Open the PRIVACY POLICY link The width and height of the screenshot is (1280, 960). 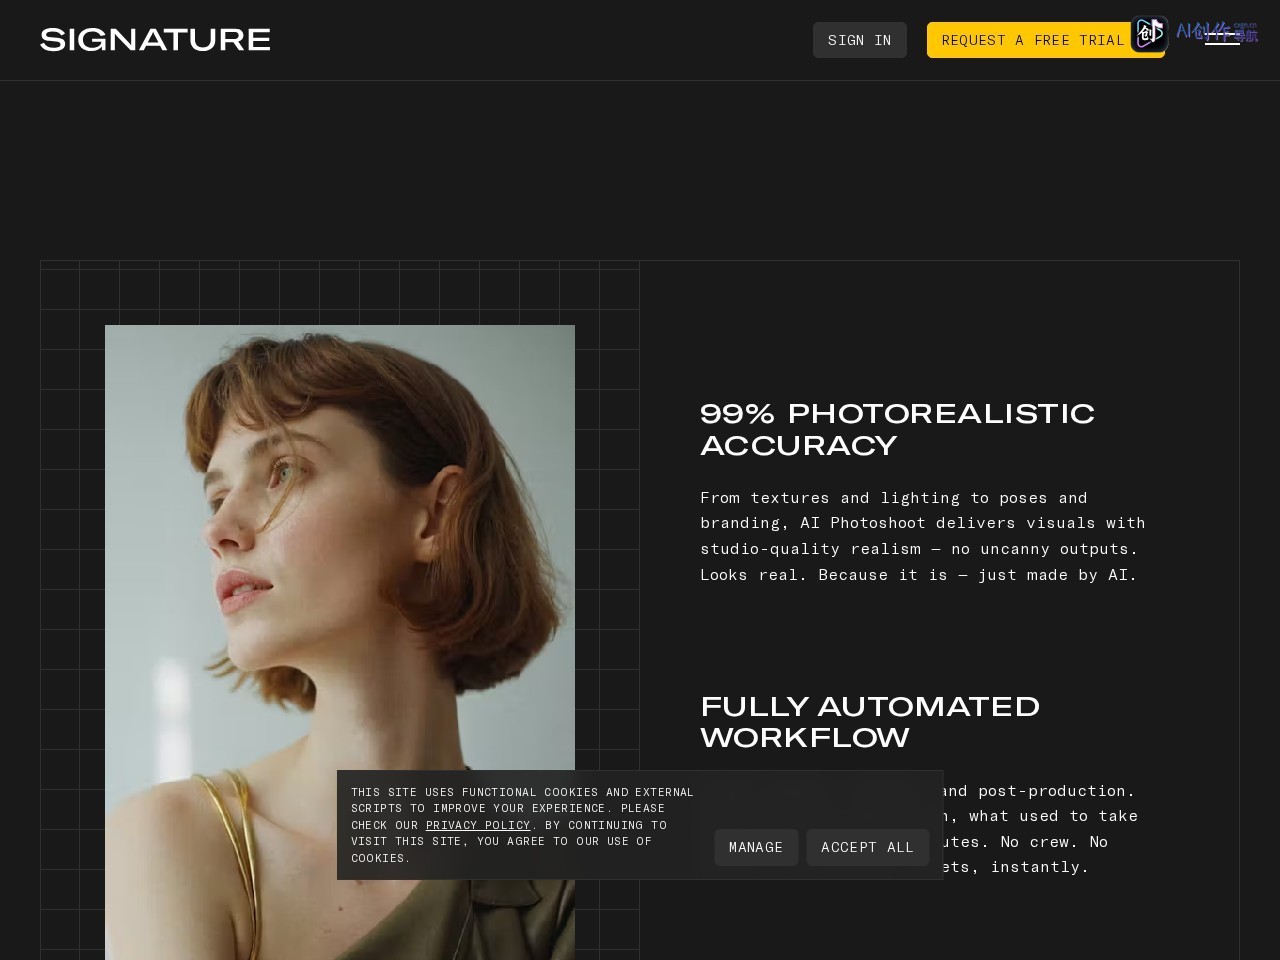(478, 825)
